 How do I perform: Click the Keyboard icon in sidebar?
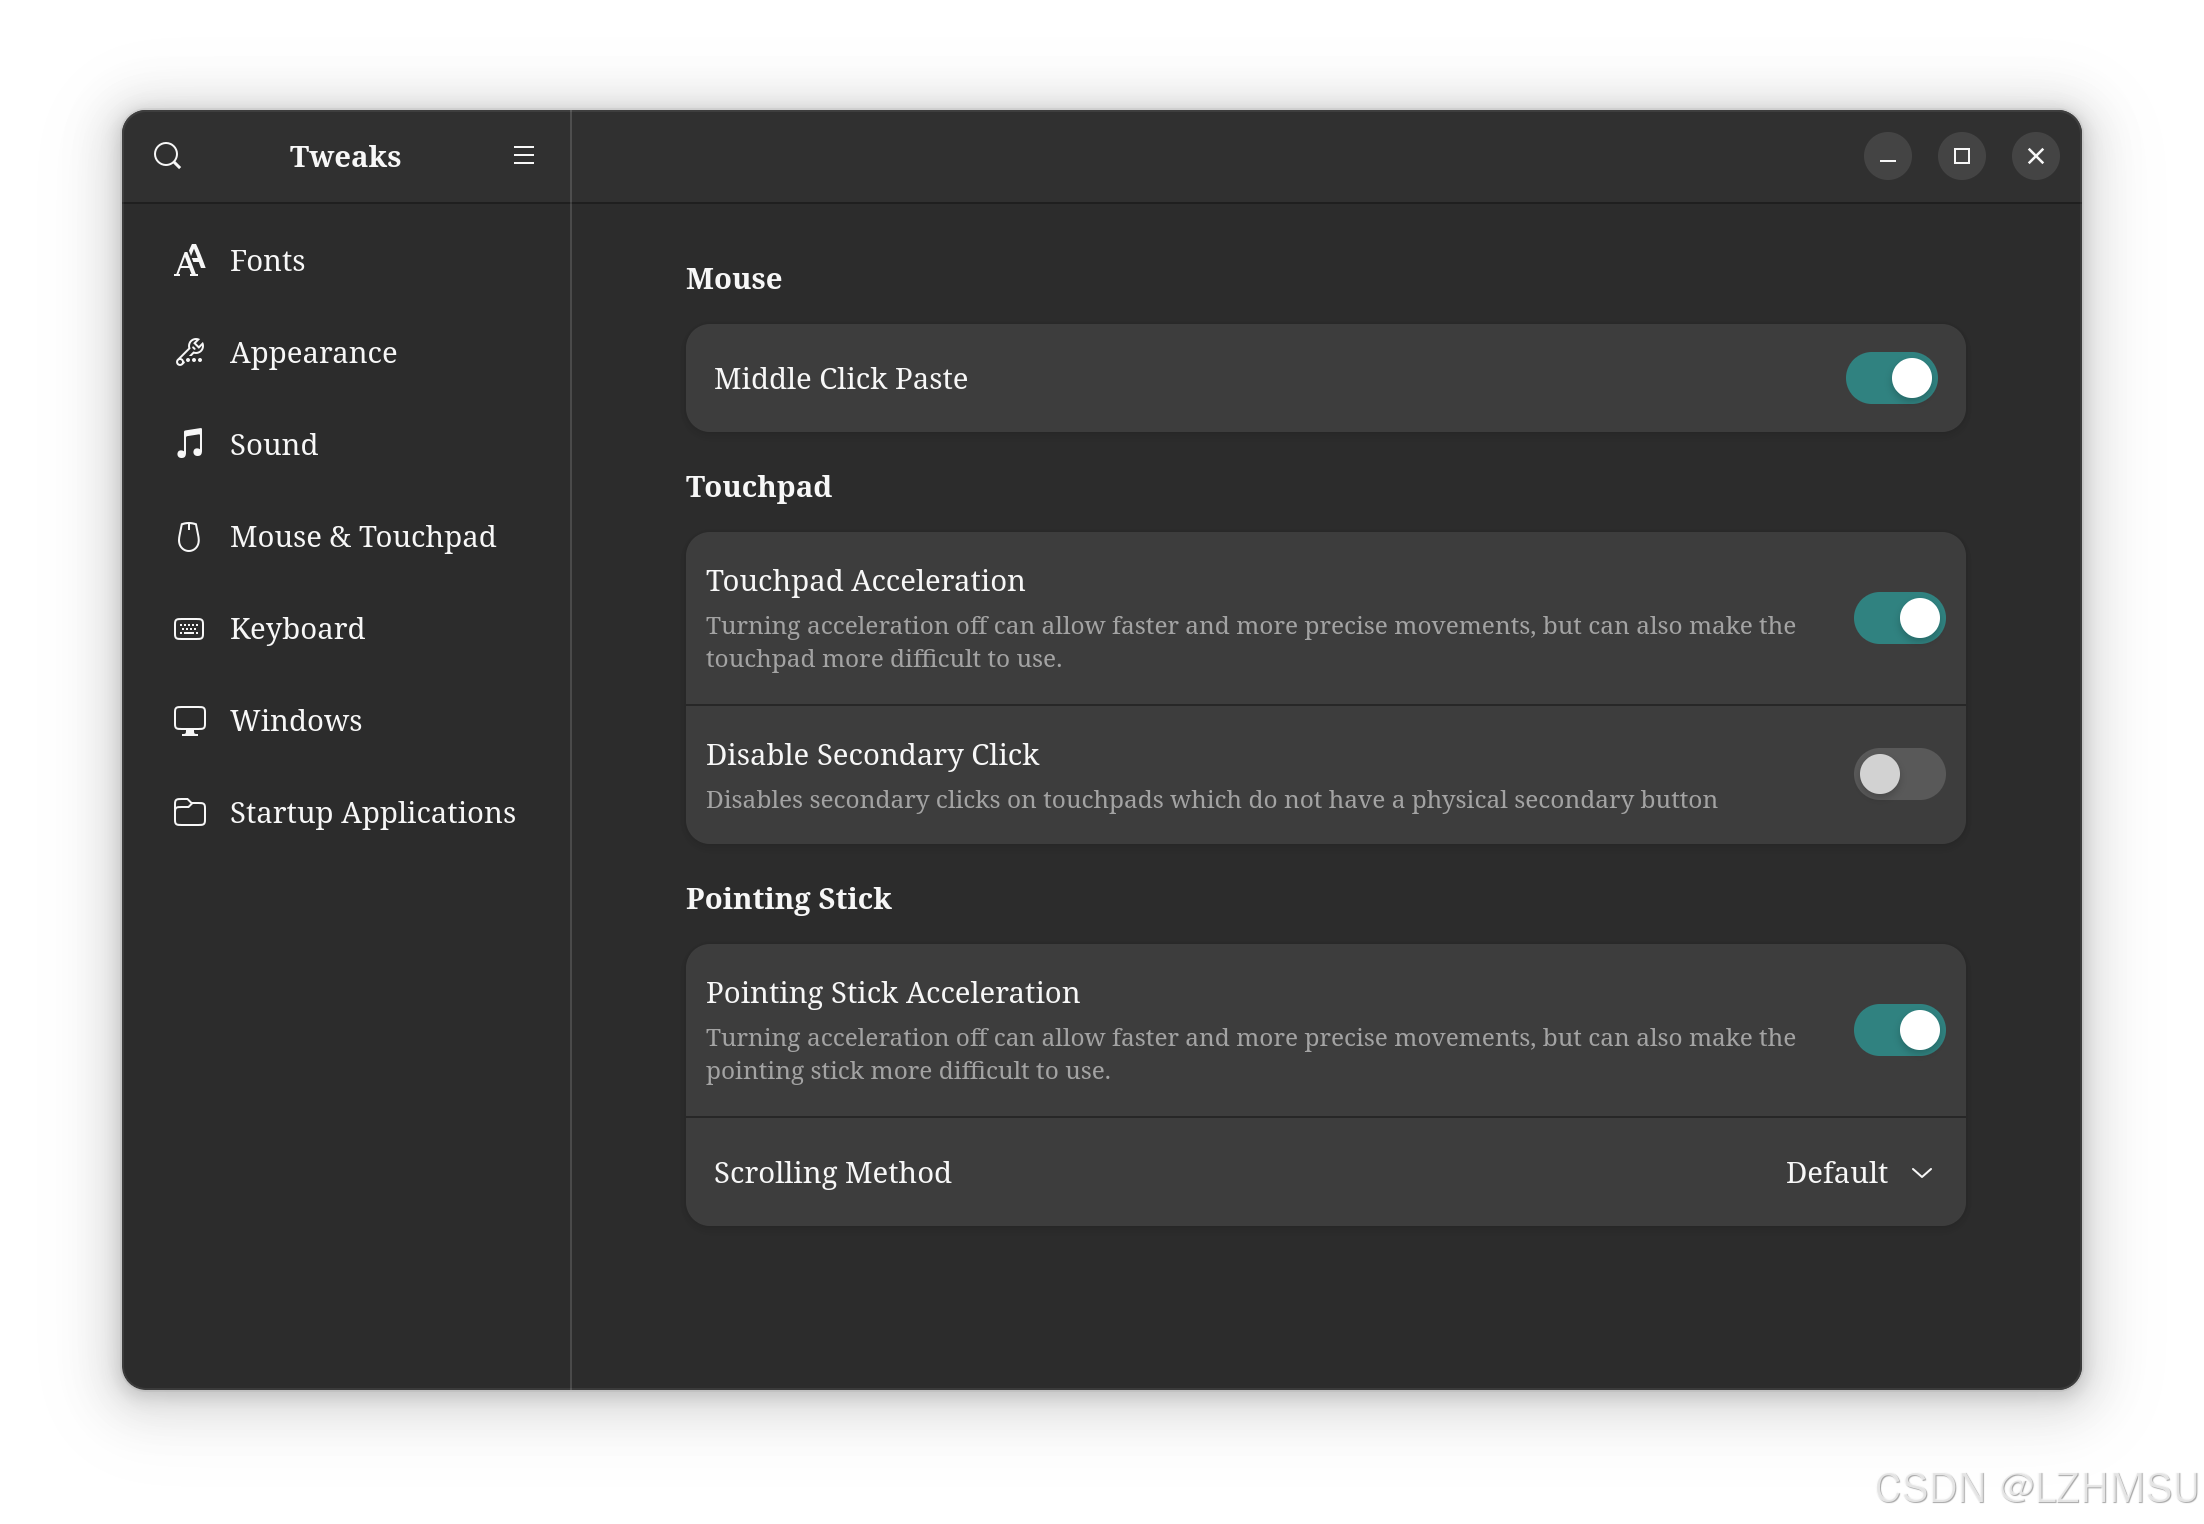[x=189, y=629]
